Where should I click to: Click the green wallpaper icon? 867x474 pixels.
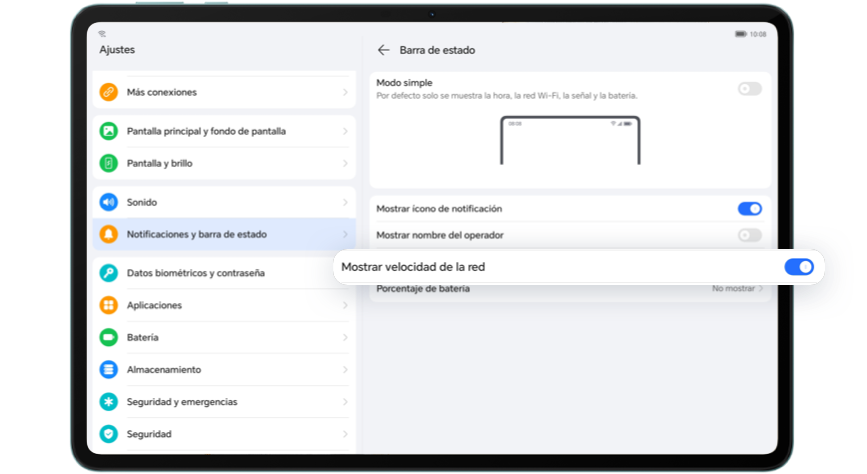coord(109,131)
